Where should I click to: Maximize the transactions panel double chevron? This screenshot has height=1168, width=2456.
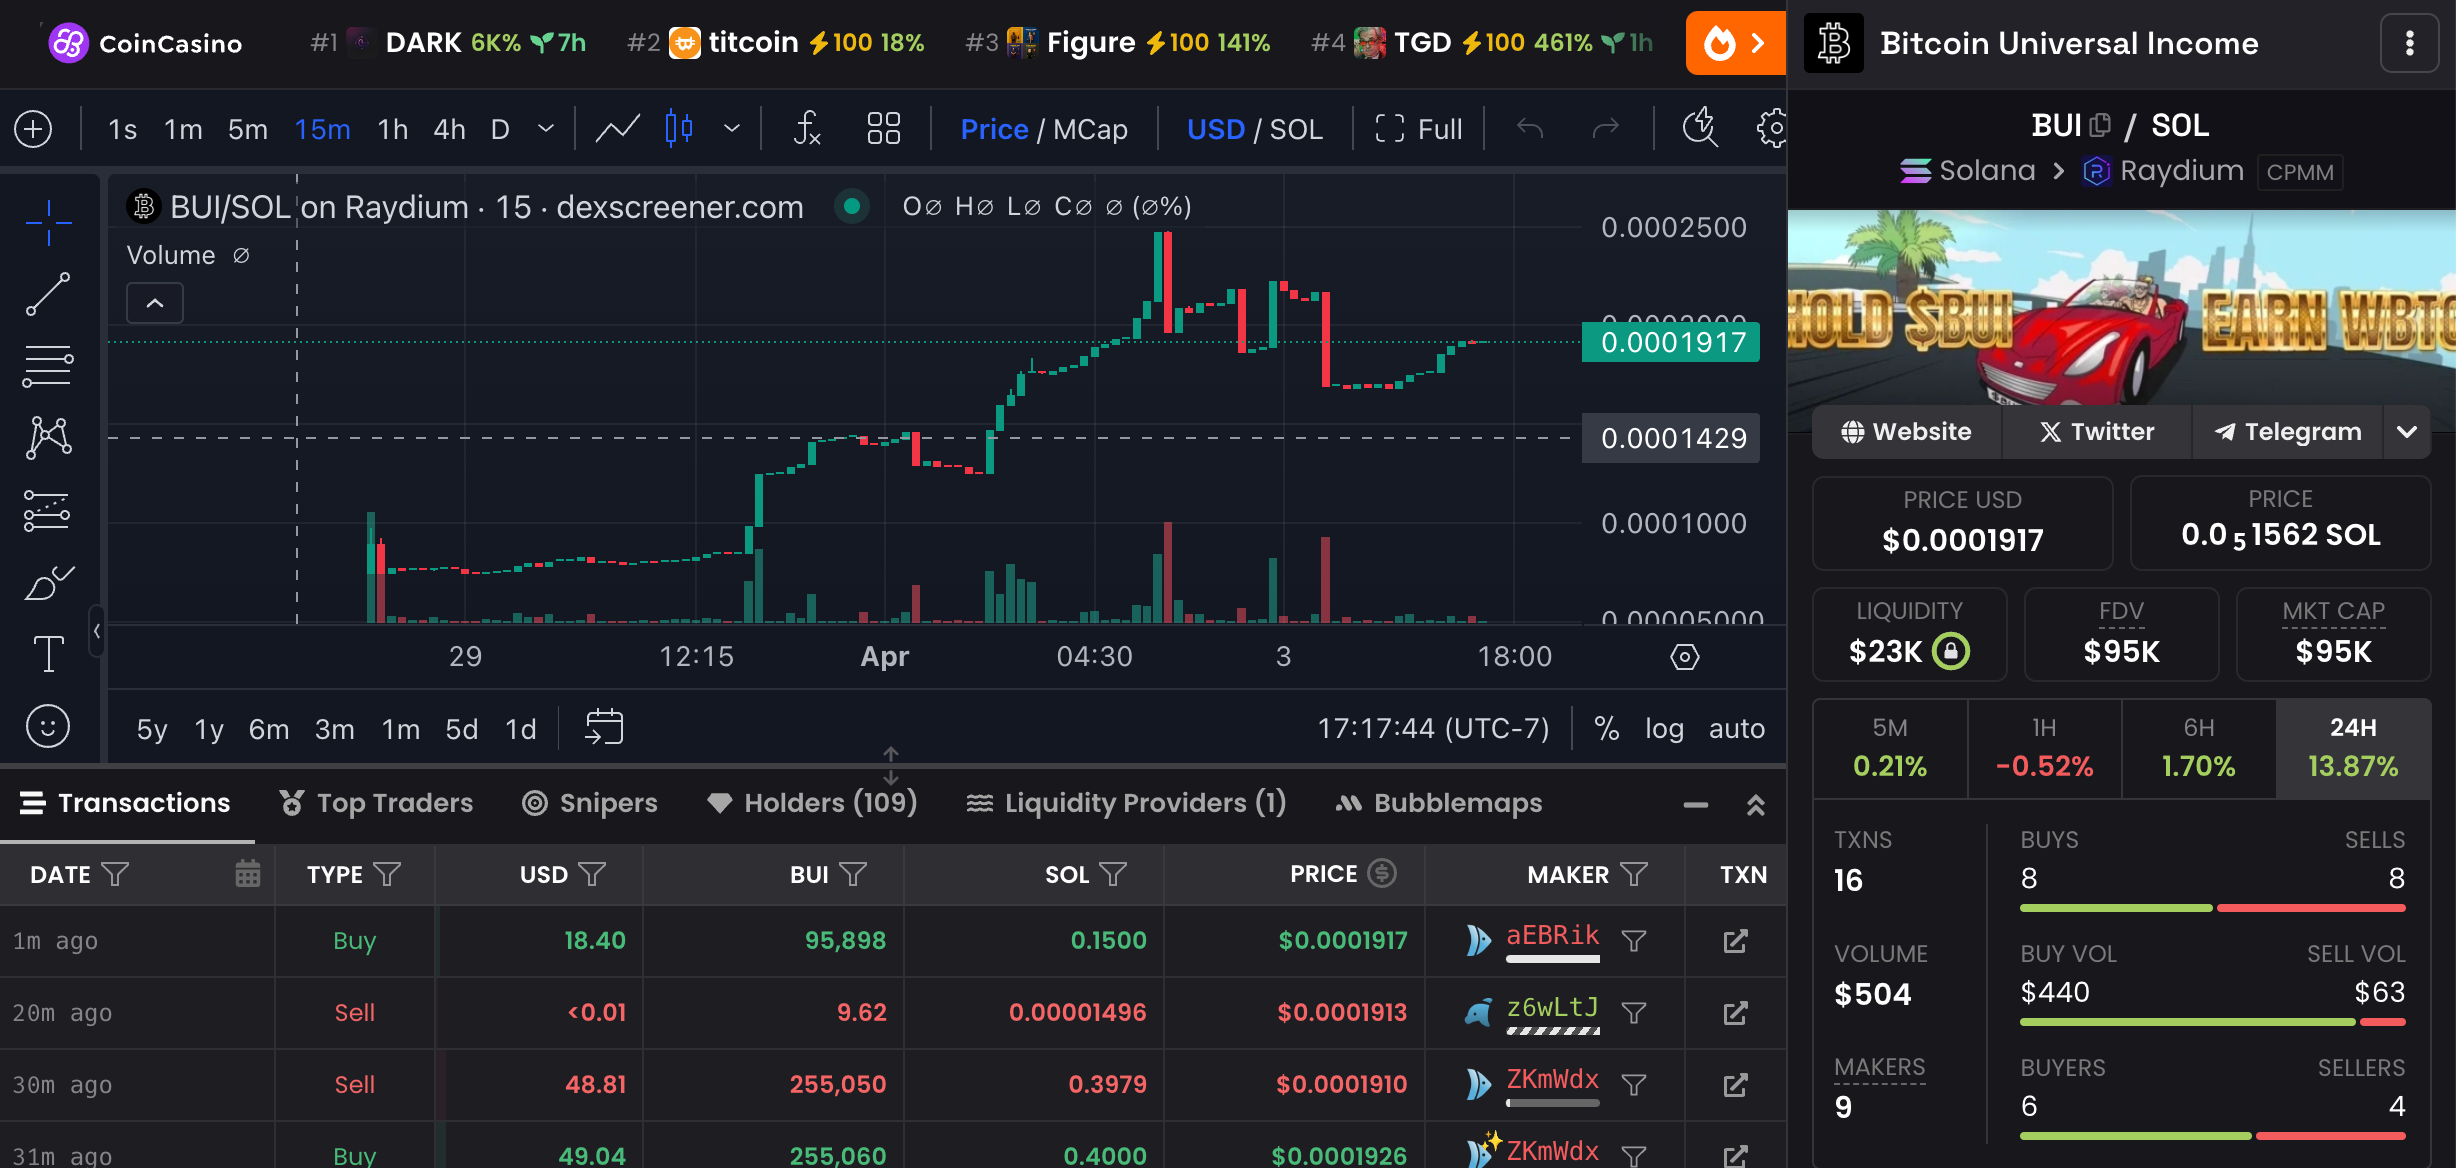click(1755, 805)
